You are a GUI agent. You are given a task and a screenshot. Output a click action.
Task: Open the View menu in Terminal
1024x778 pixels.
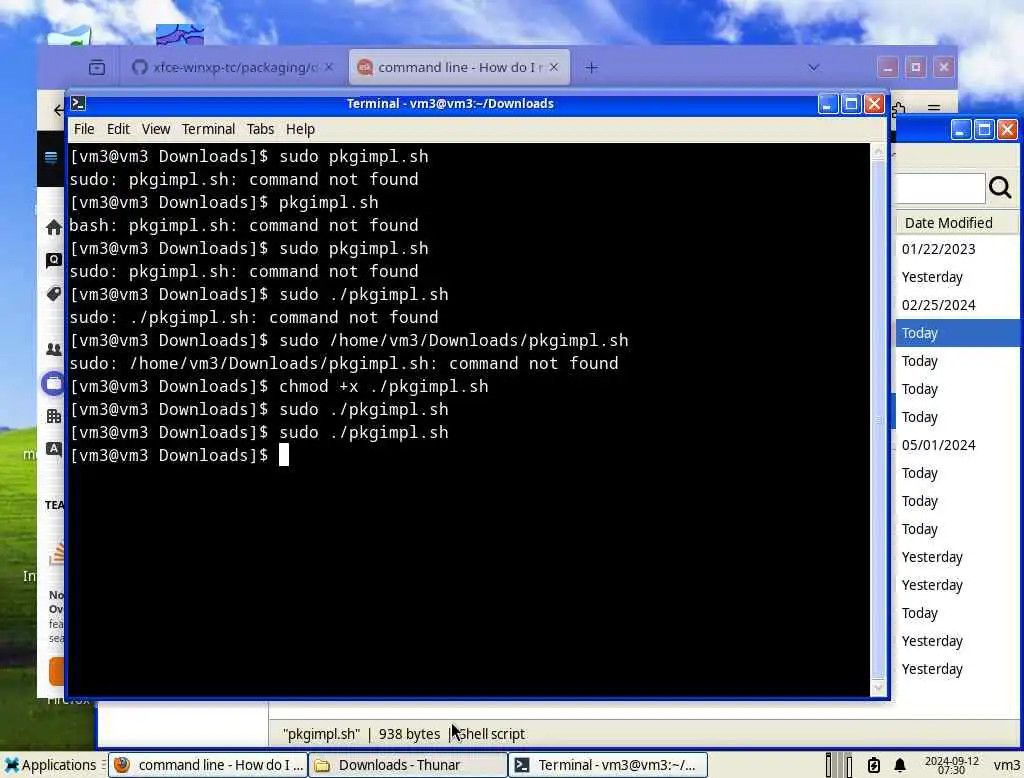point(155,129)
